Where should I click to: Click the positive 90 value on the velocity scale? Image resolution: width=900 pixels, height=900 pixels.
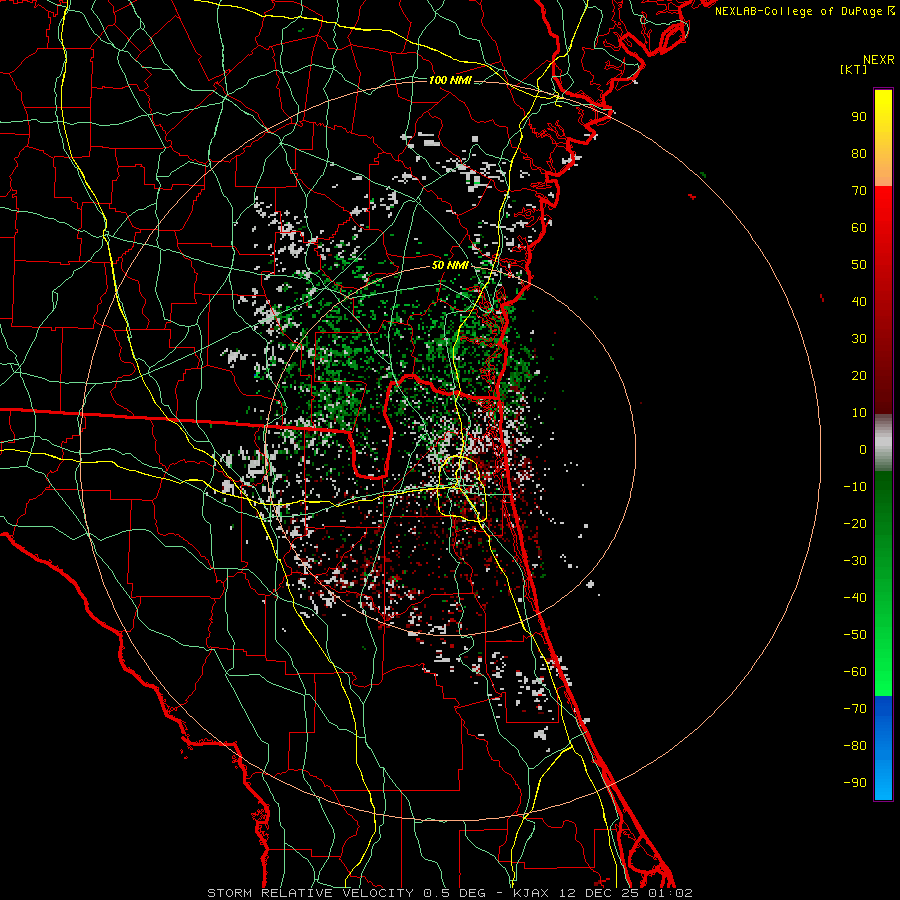coord(859,117)
